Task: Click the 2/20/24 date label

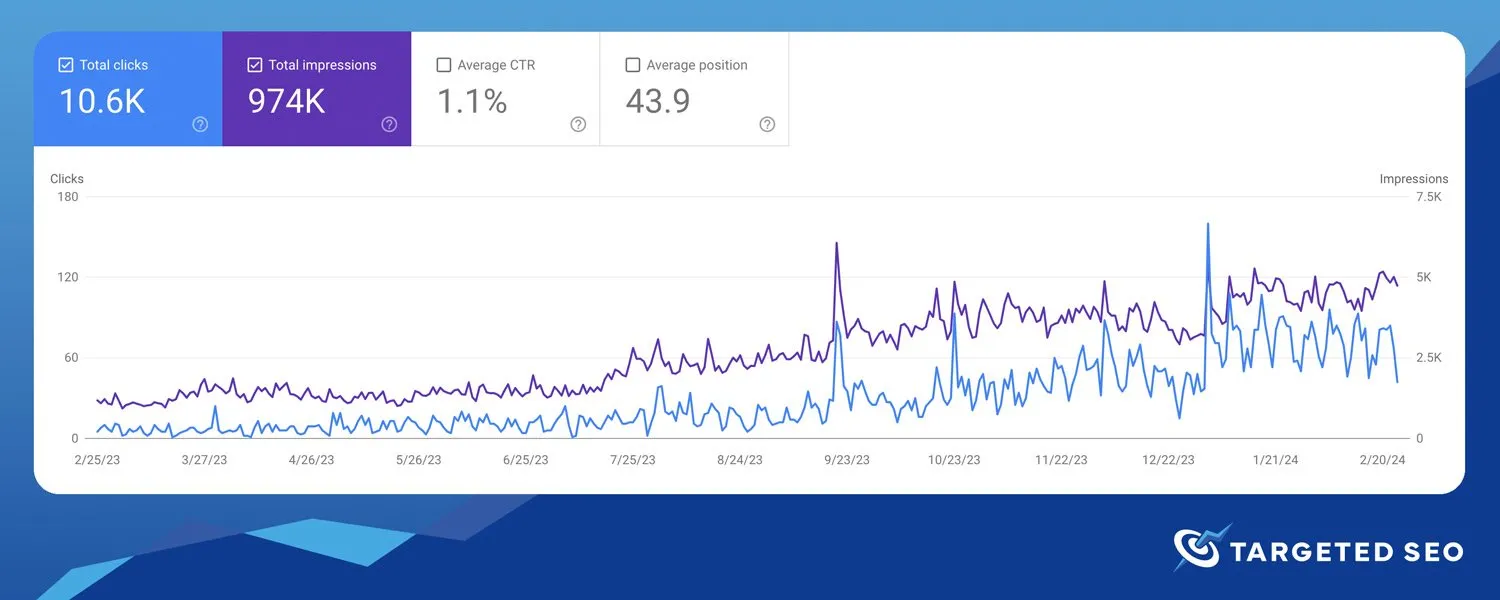Action: click(x=1383, y=460)
